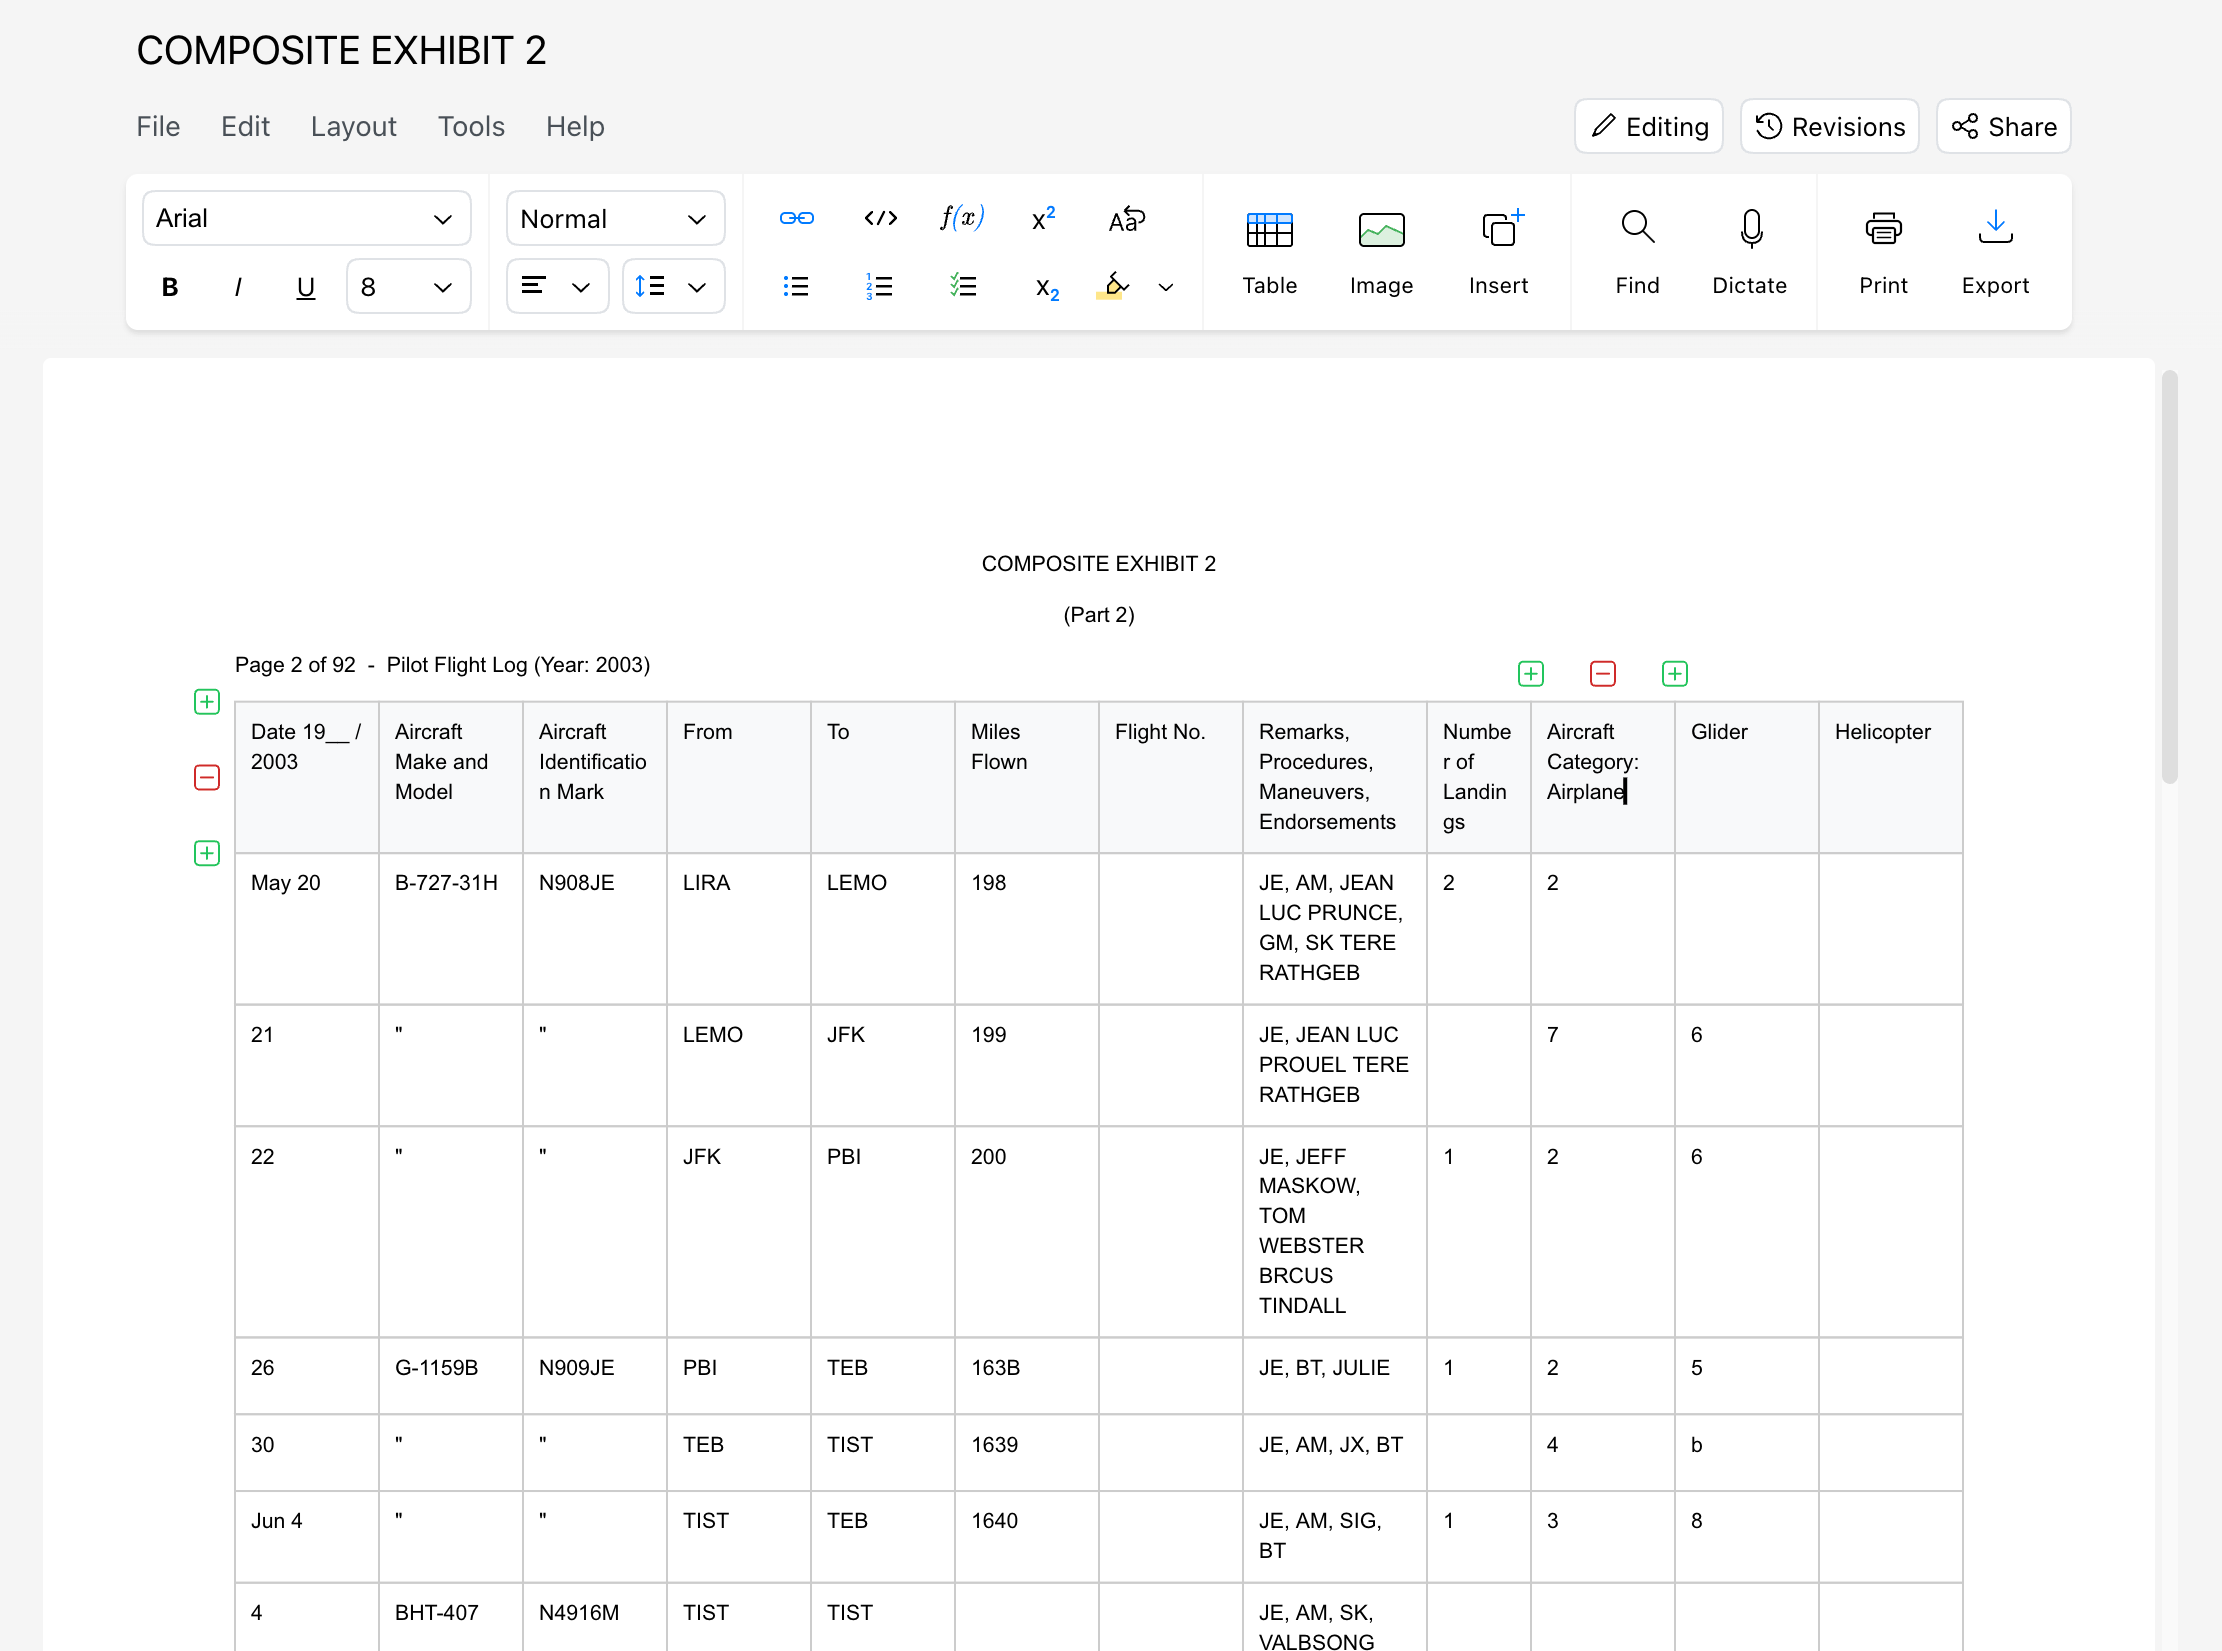
Task: Click the 'N909JE' cell
Action: tap(595, 1376)
